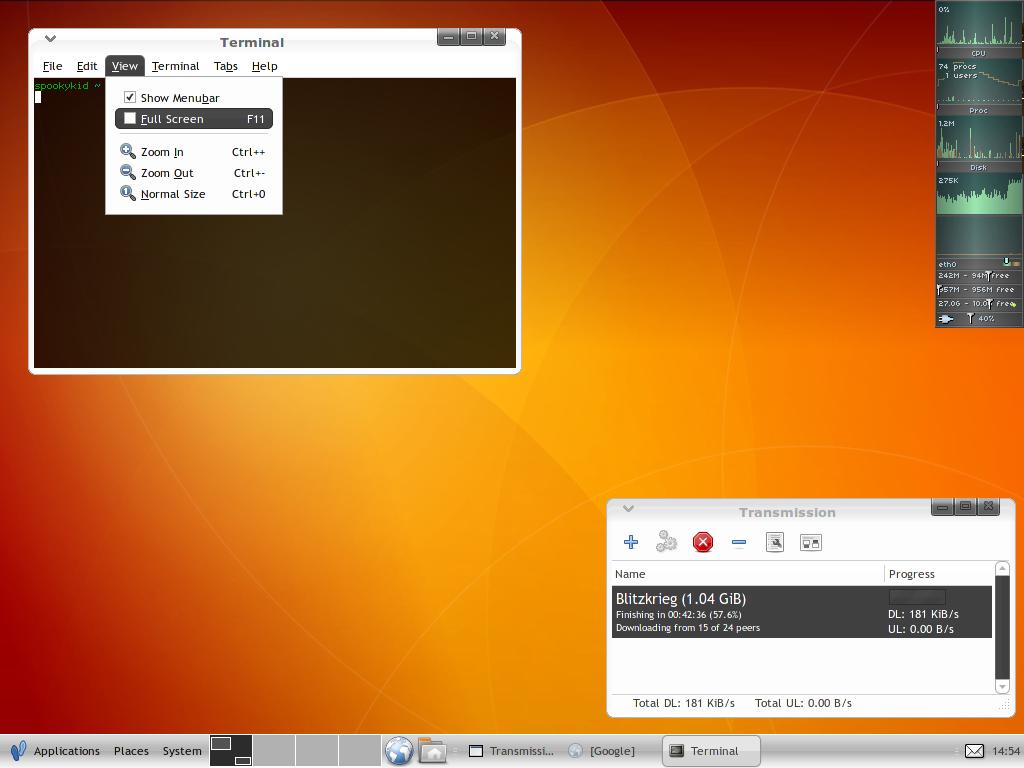Open the Terminal menu in the menubar
This screenshot has width=1024, height=768.
[x=175, y=66]
